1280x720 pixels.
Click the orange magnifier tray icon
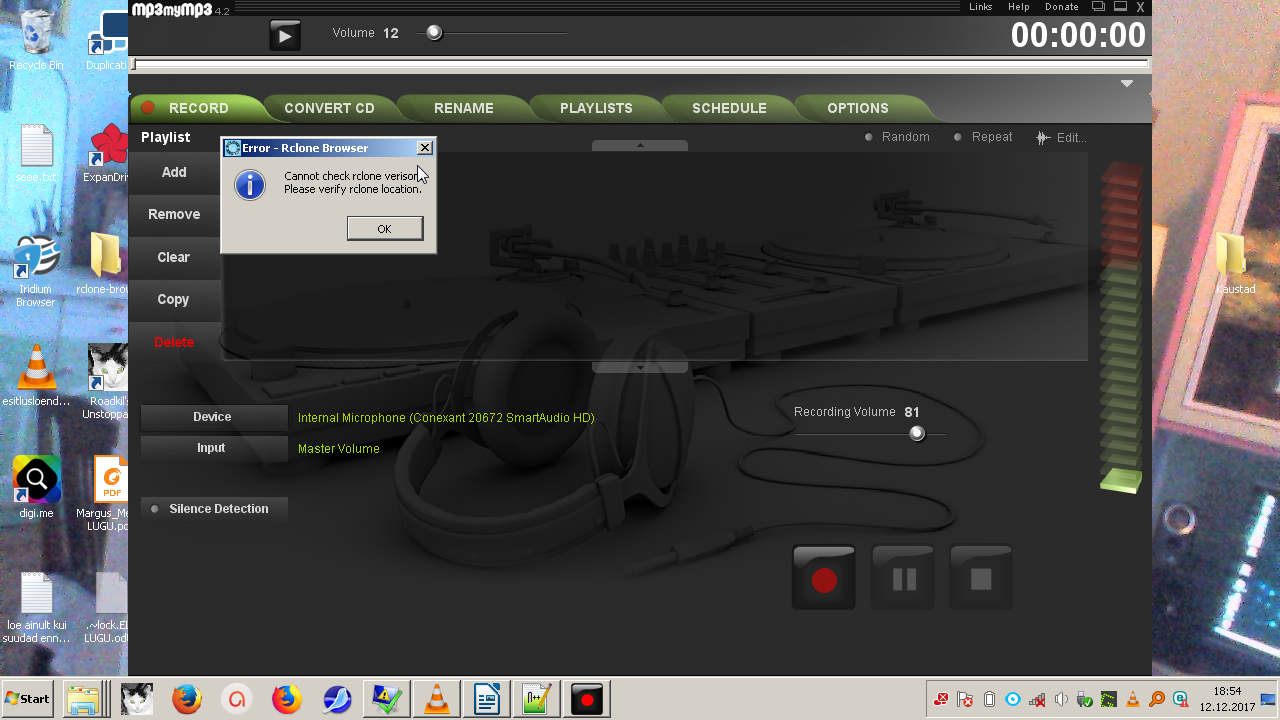point(1157,699)
